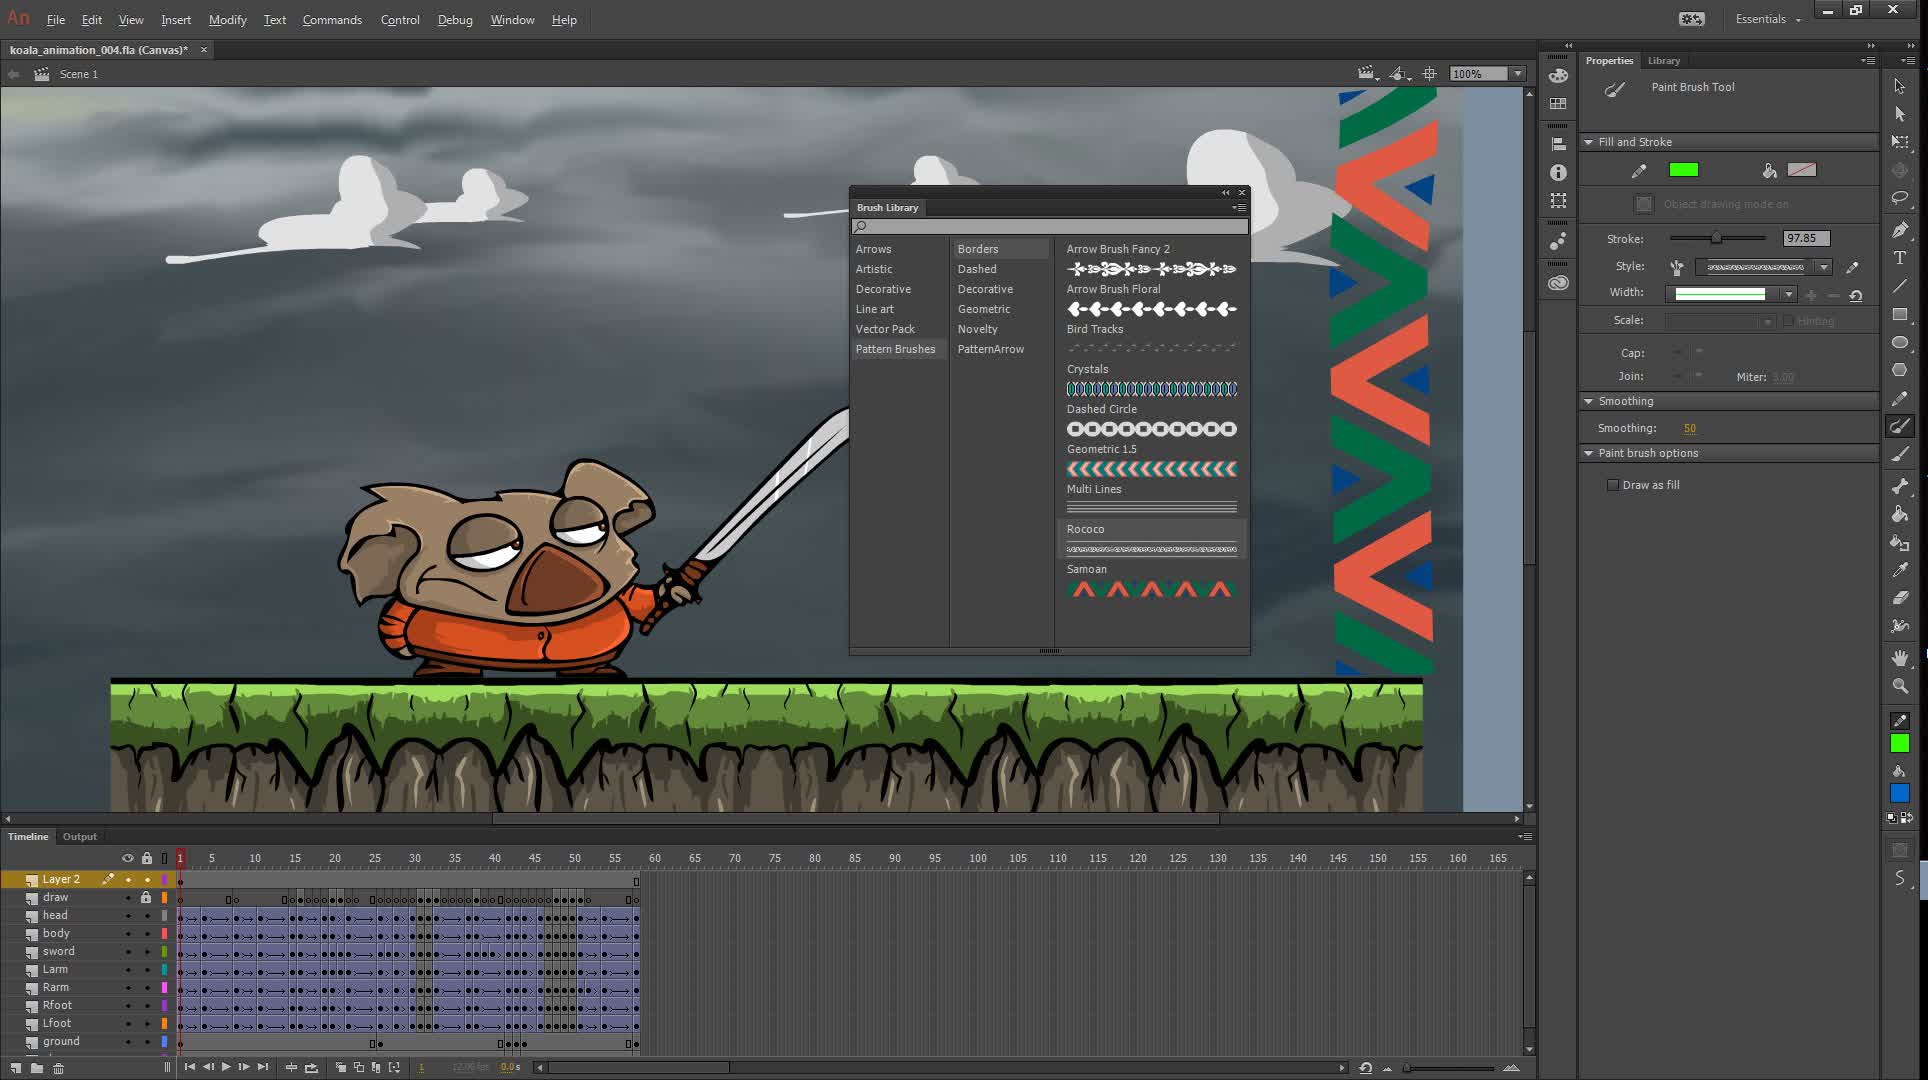
Task: Select the Hand tool
Action: click(1900, 658)
